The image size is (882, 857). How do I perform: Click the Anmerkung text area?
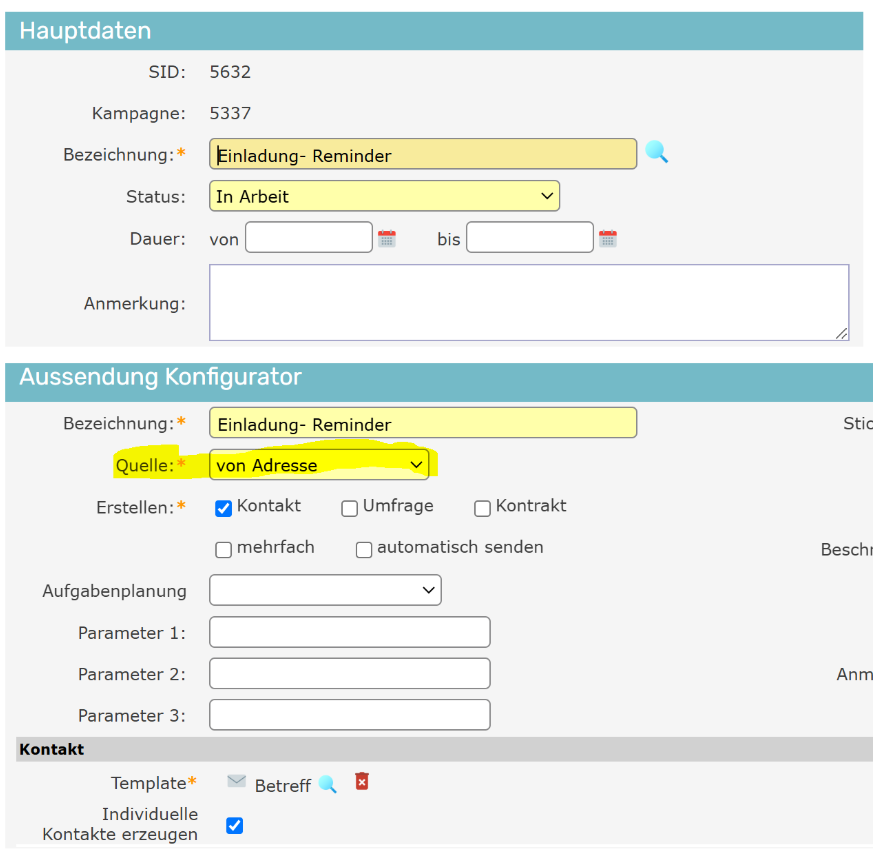tap(528, 302)
